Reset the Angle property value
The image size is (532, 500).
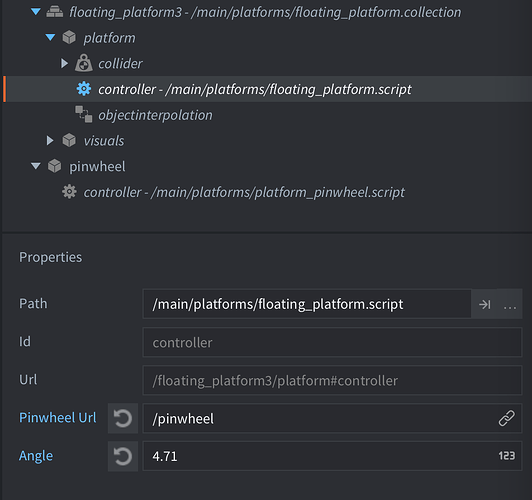(x=123, y=456)
